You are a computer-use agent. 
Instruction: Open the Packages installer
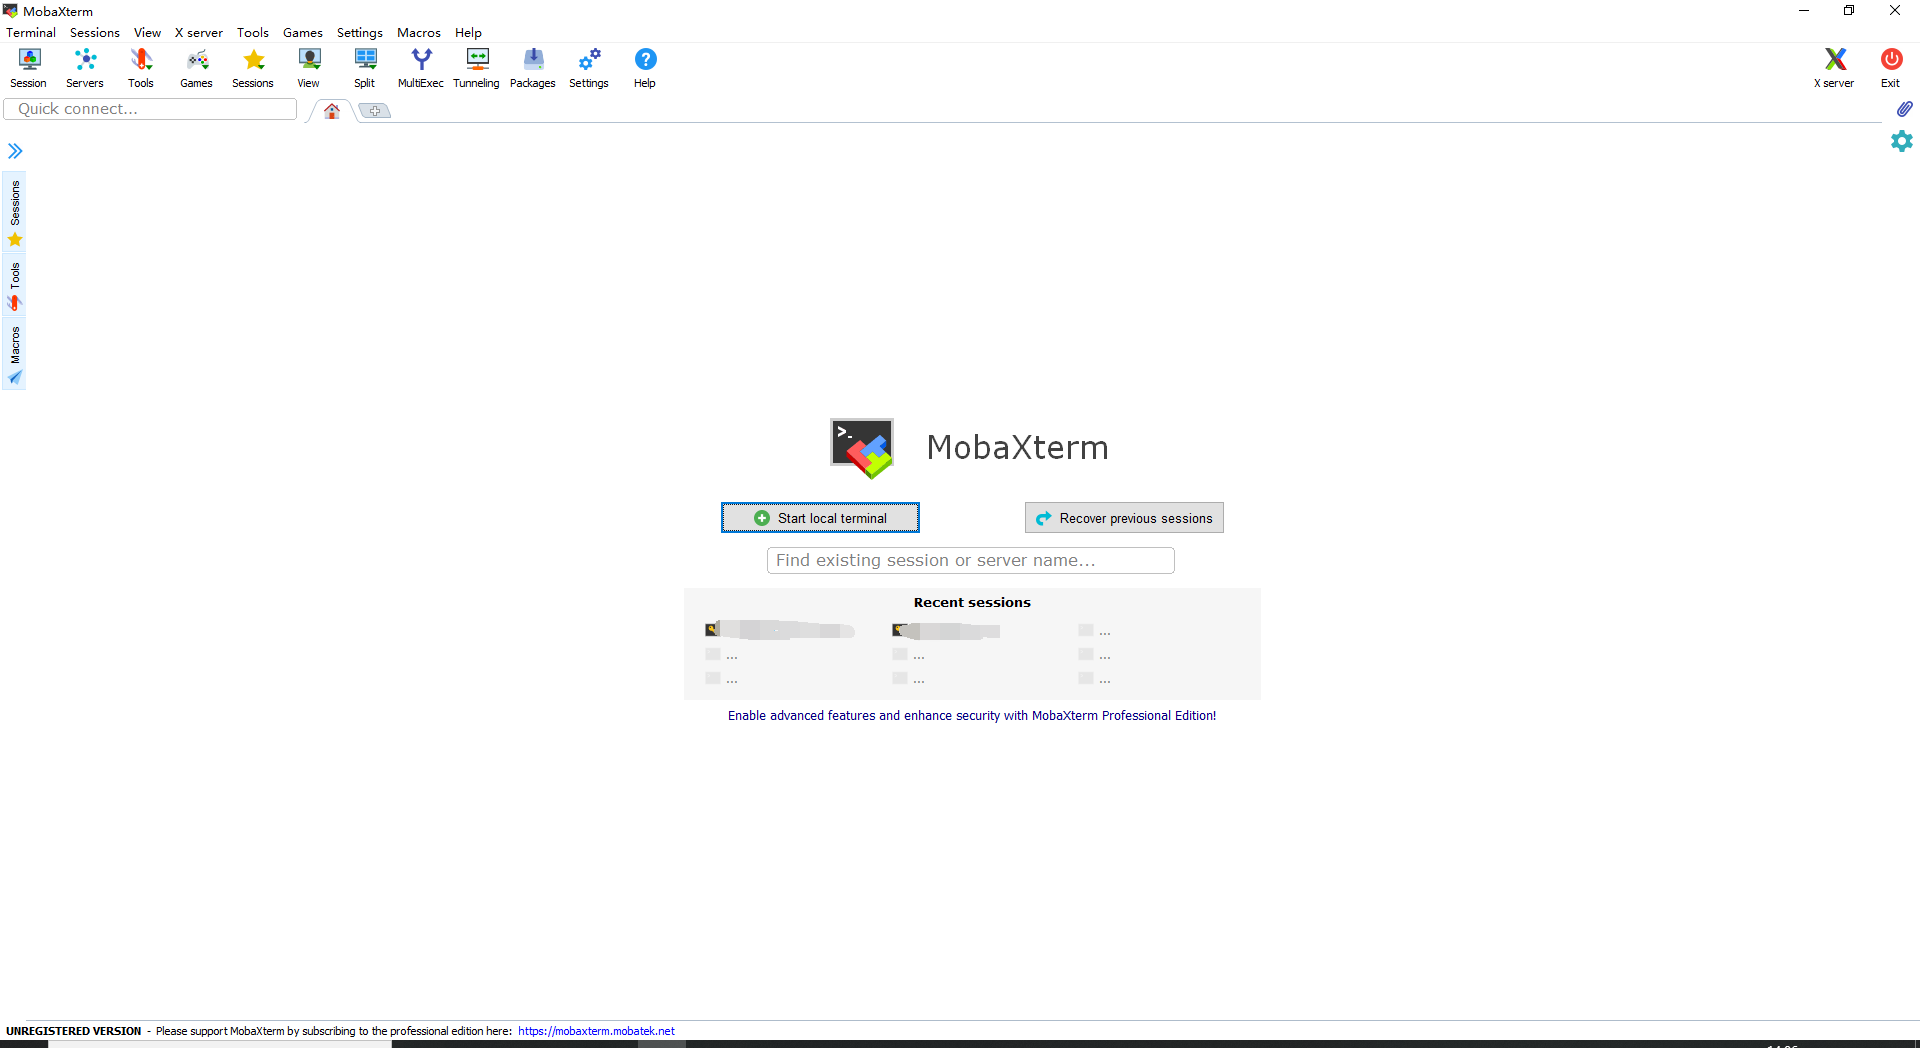pyautogui.click(x=532, y=67)
